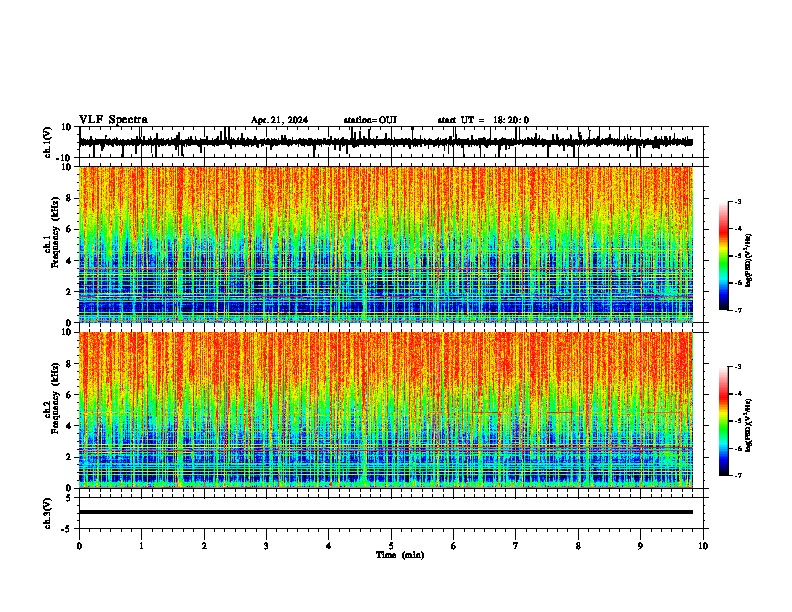Click the "6" tick on the time axis

(x=454, y=546)
